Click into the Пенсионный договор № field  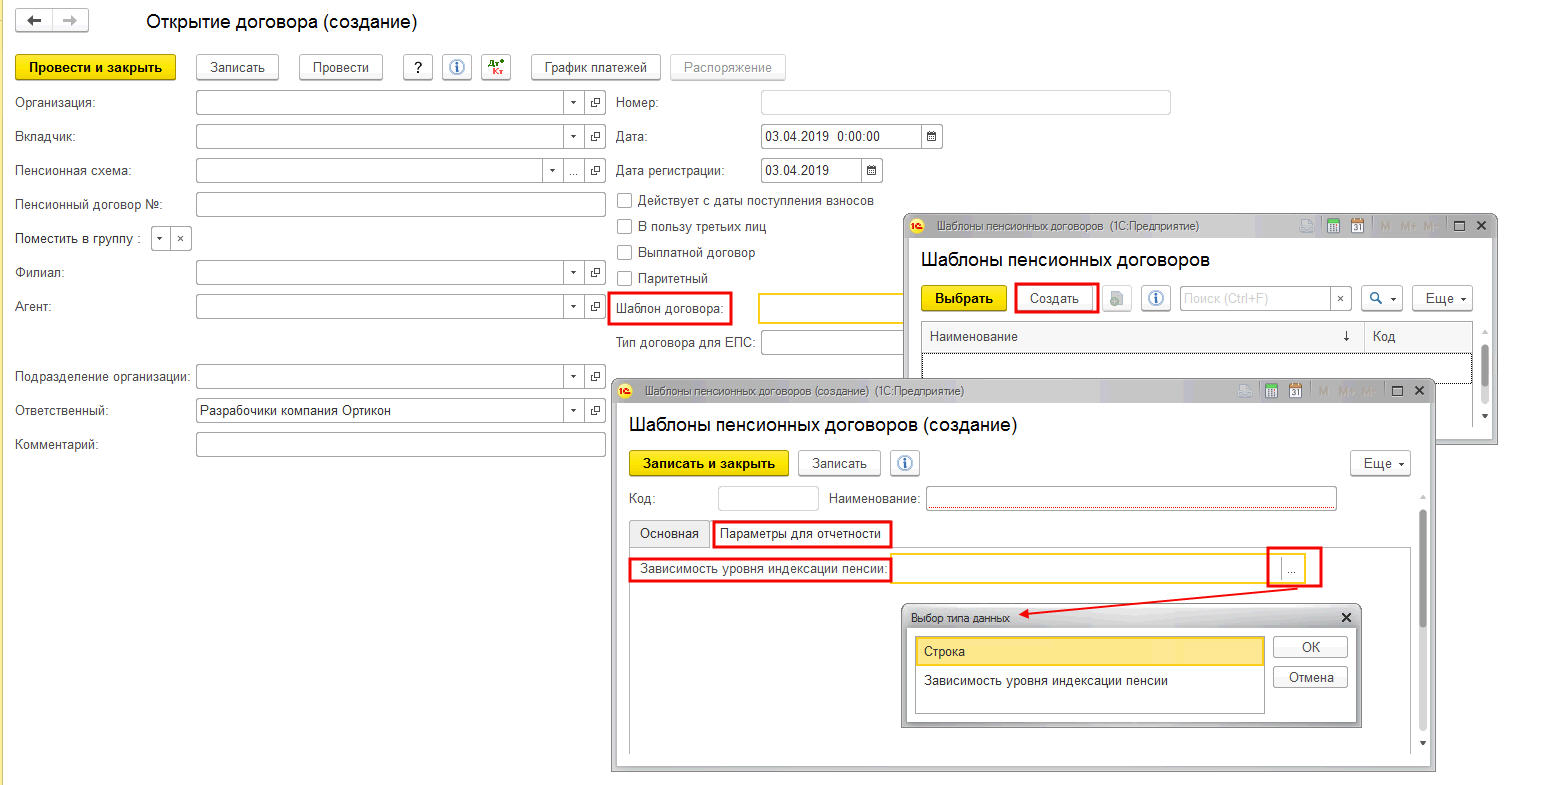point(400,204)
